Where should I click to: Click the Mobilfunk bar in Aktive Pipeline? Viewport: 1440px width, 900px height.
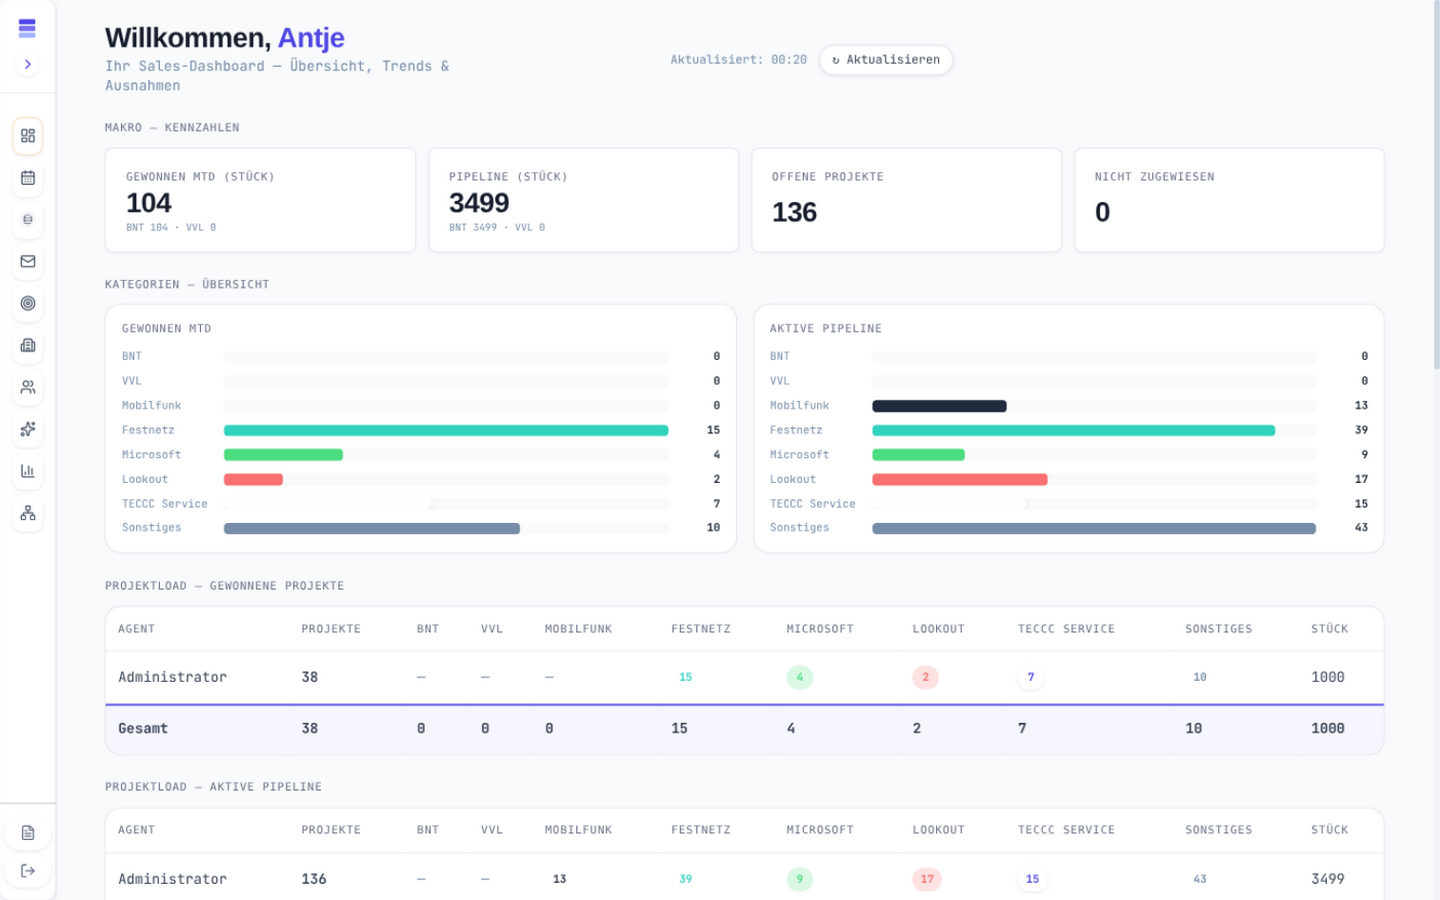pos(939,406)
